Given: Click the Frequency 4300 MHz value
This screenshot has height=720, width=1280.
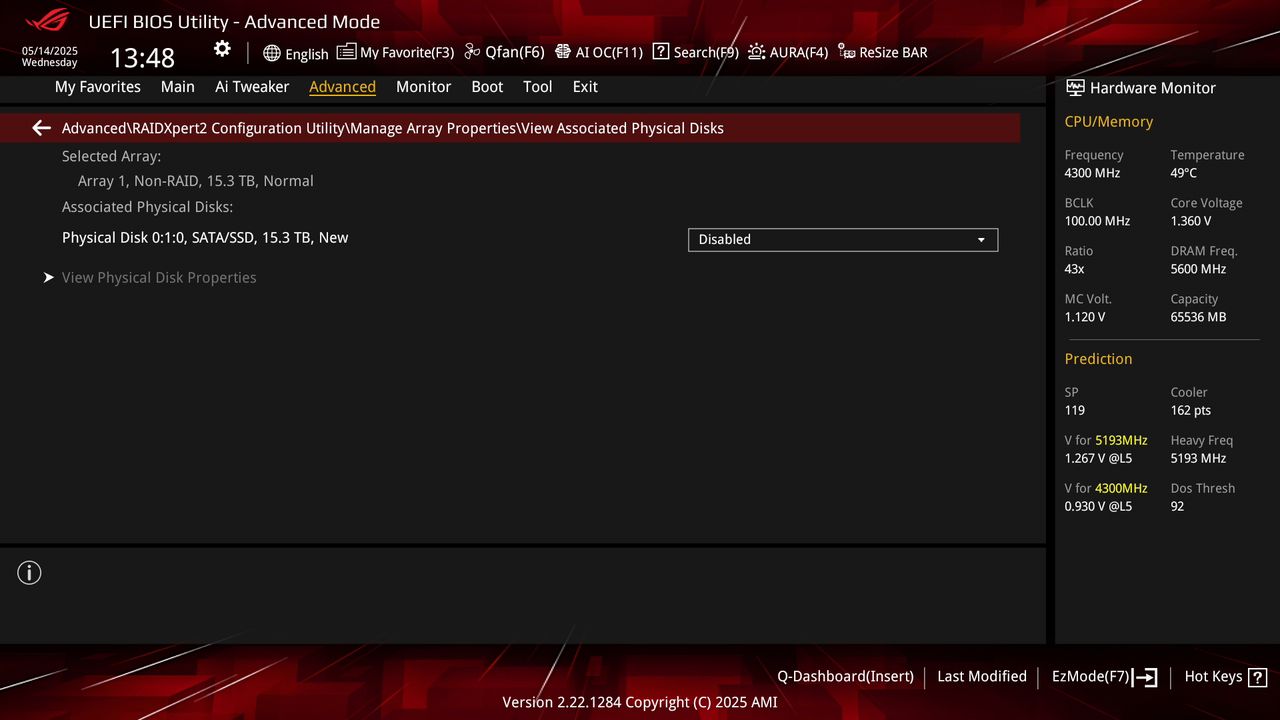Looking at the screenshot, I should 1092,173.
